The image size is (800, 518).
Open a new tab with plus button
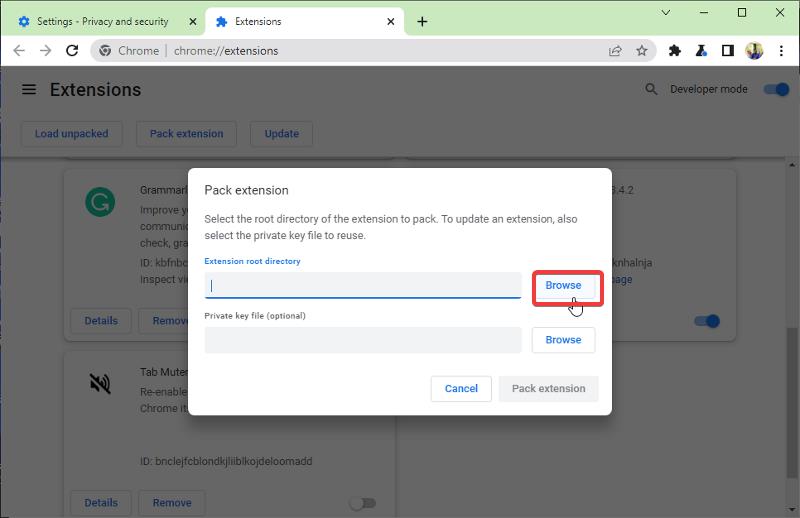(x=422, y=21)
